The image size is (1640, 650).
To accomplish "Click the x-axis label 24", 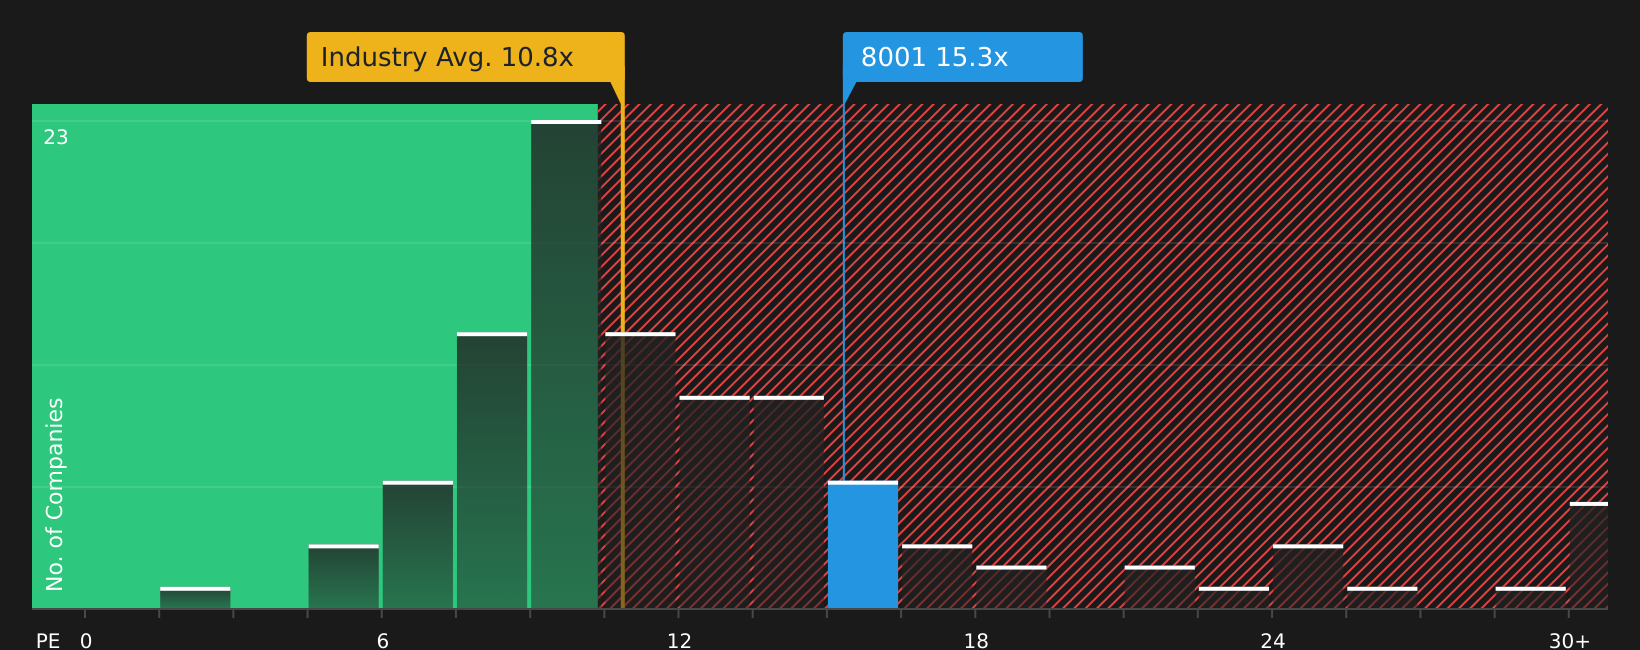I will 1272,641.
